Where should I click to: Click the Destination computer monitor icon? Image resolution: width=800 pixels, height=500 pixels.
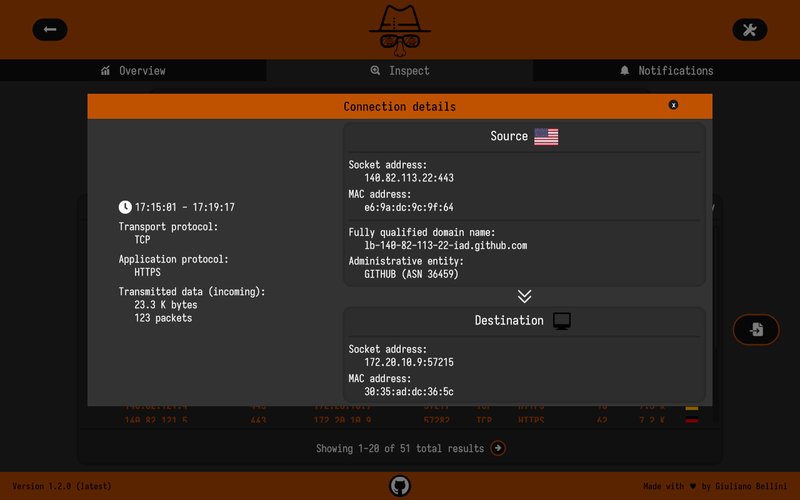[x=562, y=321]
